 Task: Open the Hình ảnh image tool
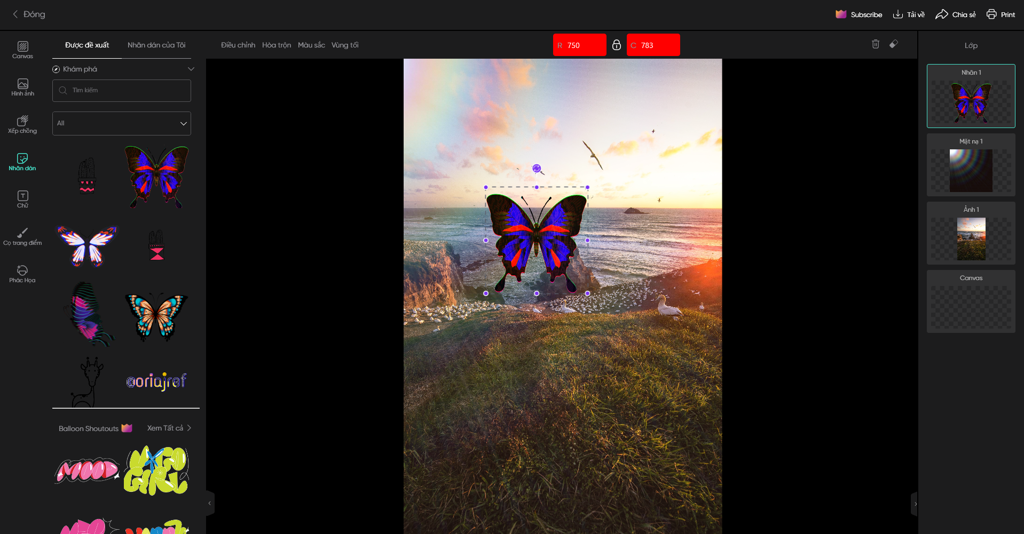(22, 87)
